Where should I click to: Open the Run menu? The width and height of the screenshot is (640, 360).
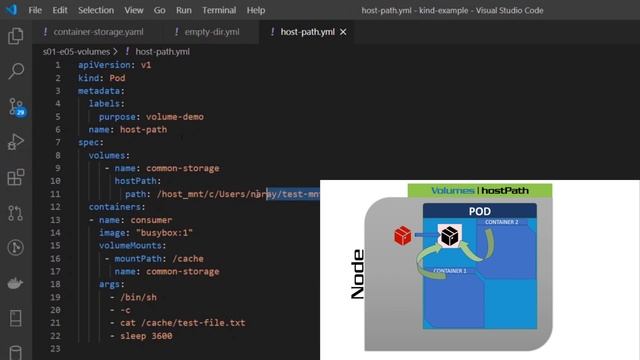(x=184, y=10)
